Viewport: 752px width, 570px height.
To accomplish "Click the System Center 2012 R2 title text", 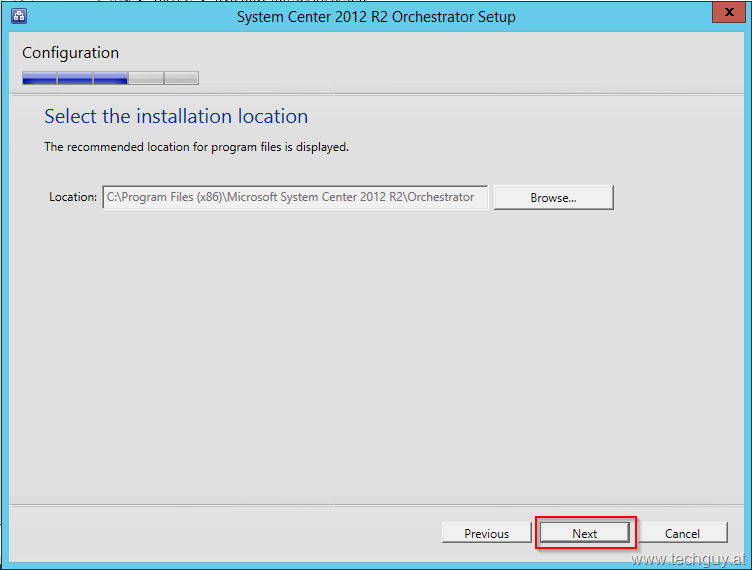I will tap(376, 17).
